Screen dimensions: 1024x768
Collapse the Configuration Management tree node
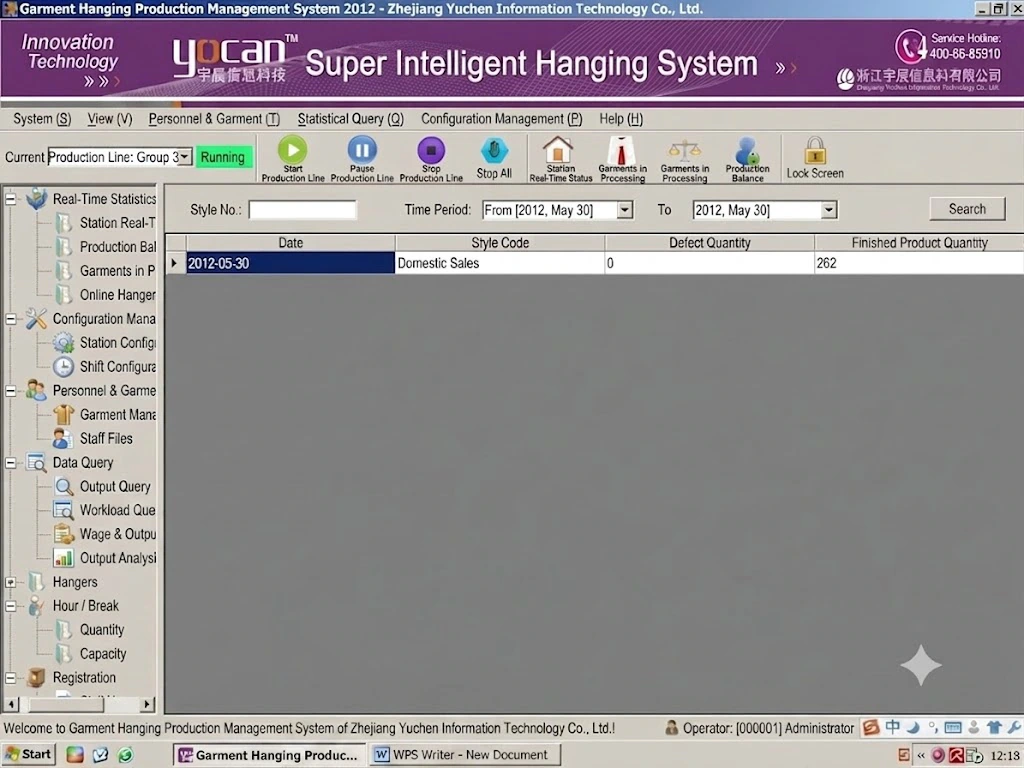[x=10, y=319]
